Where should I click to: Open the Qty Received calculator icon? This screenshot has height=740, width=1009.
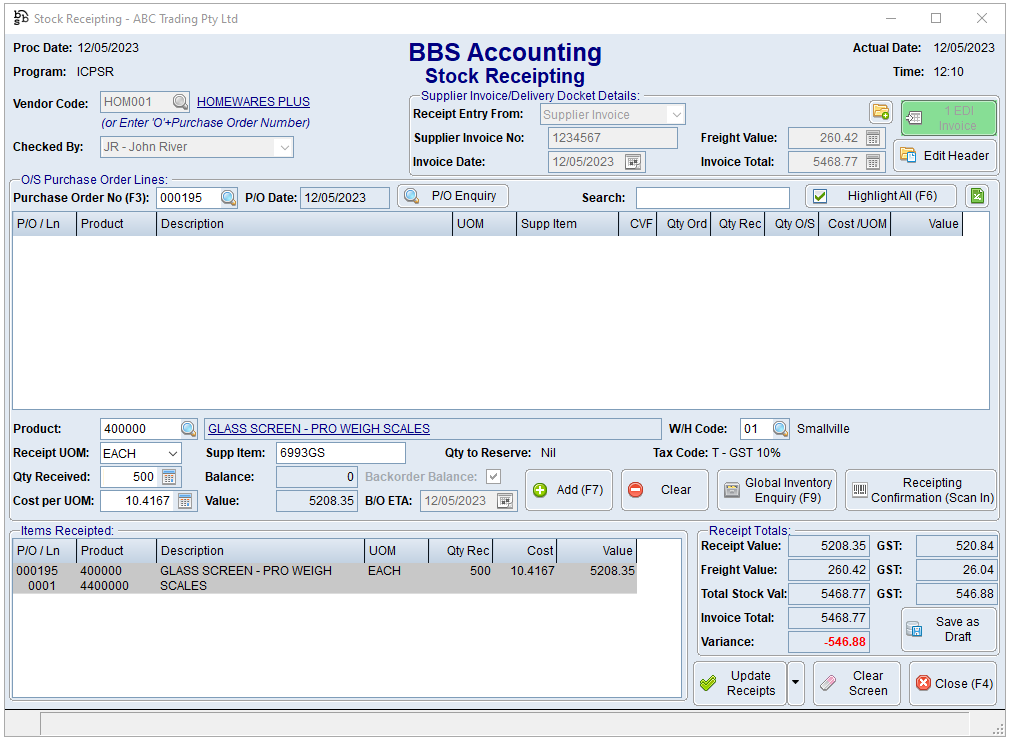169,477
